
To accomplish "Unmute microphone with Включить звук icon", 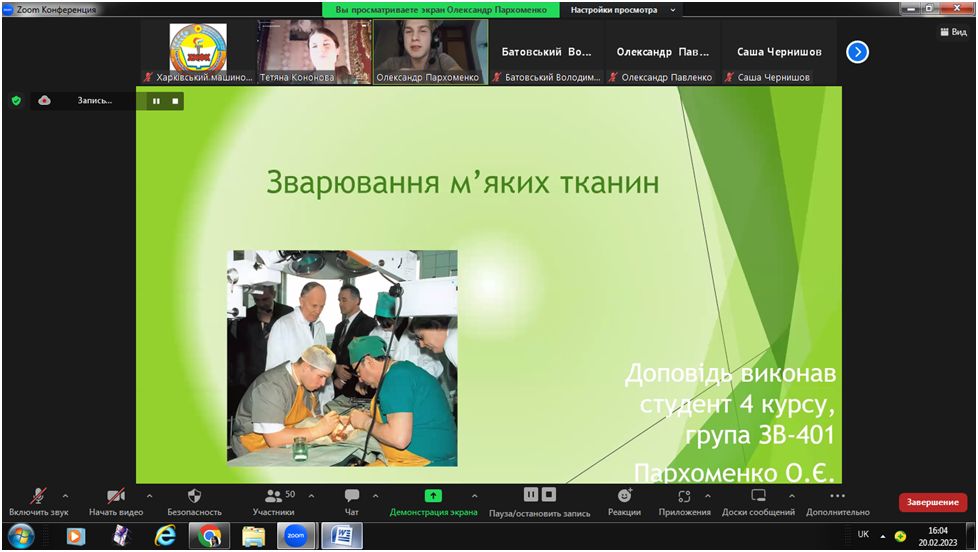I will 39,496.
